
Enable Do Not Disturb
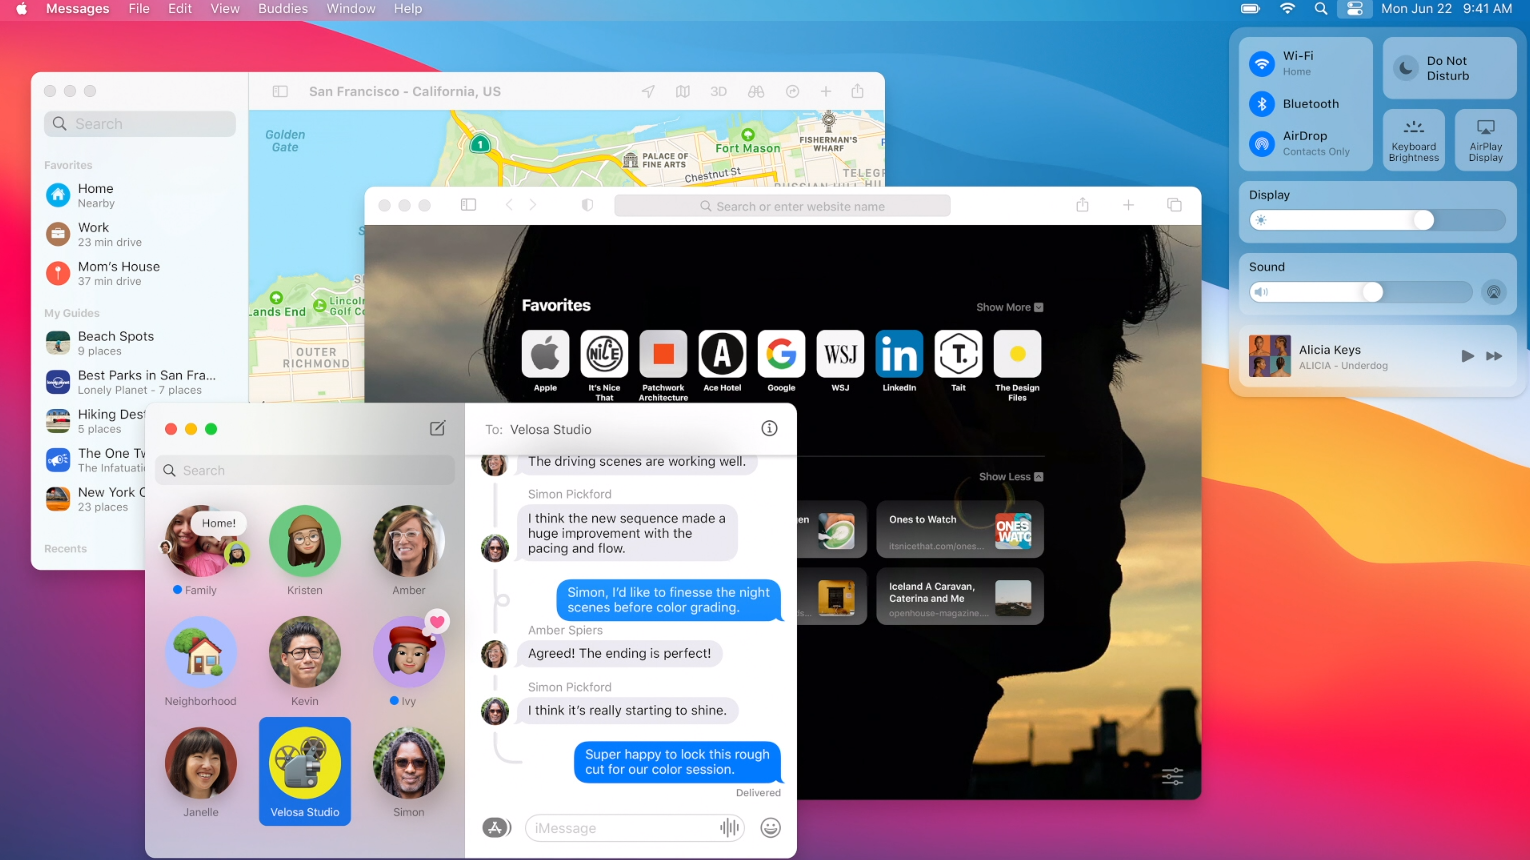1406,68
